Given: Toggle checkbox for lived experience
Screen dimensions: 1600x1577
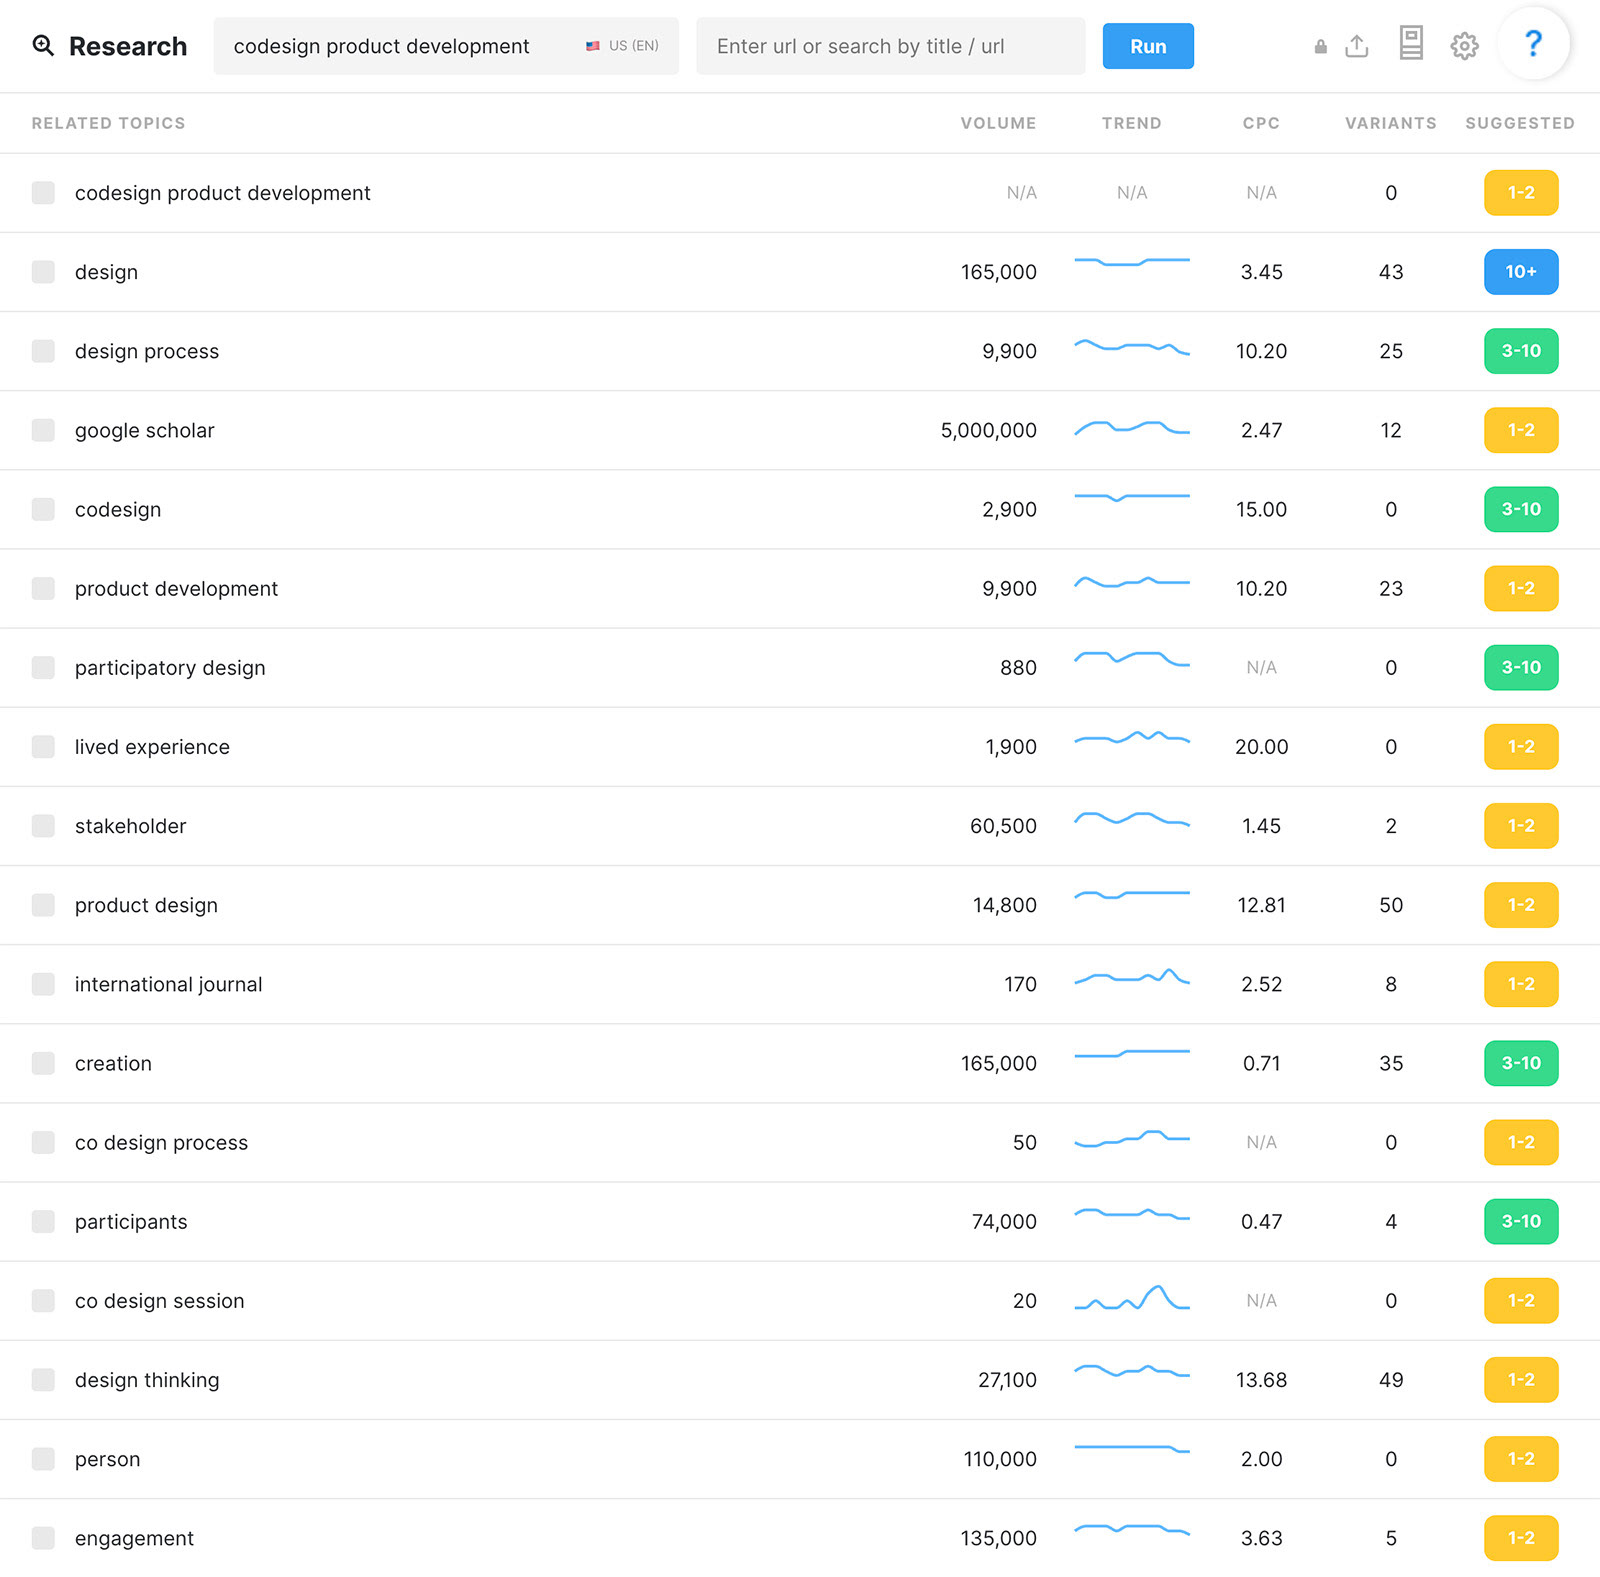Looking at the screenshot, I should pos(43,746).
